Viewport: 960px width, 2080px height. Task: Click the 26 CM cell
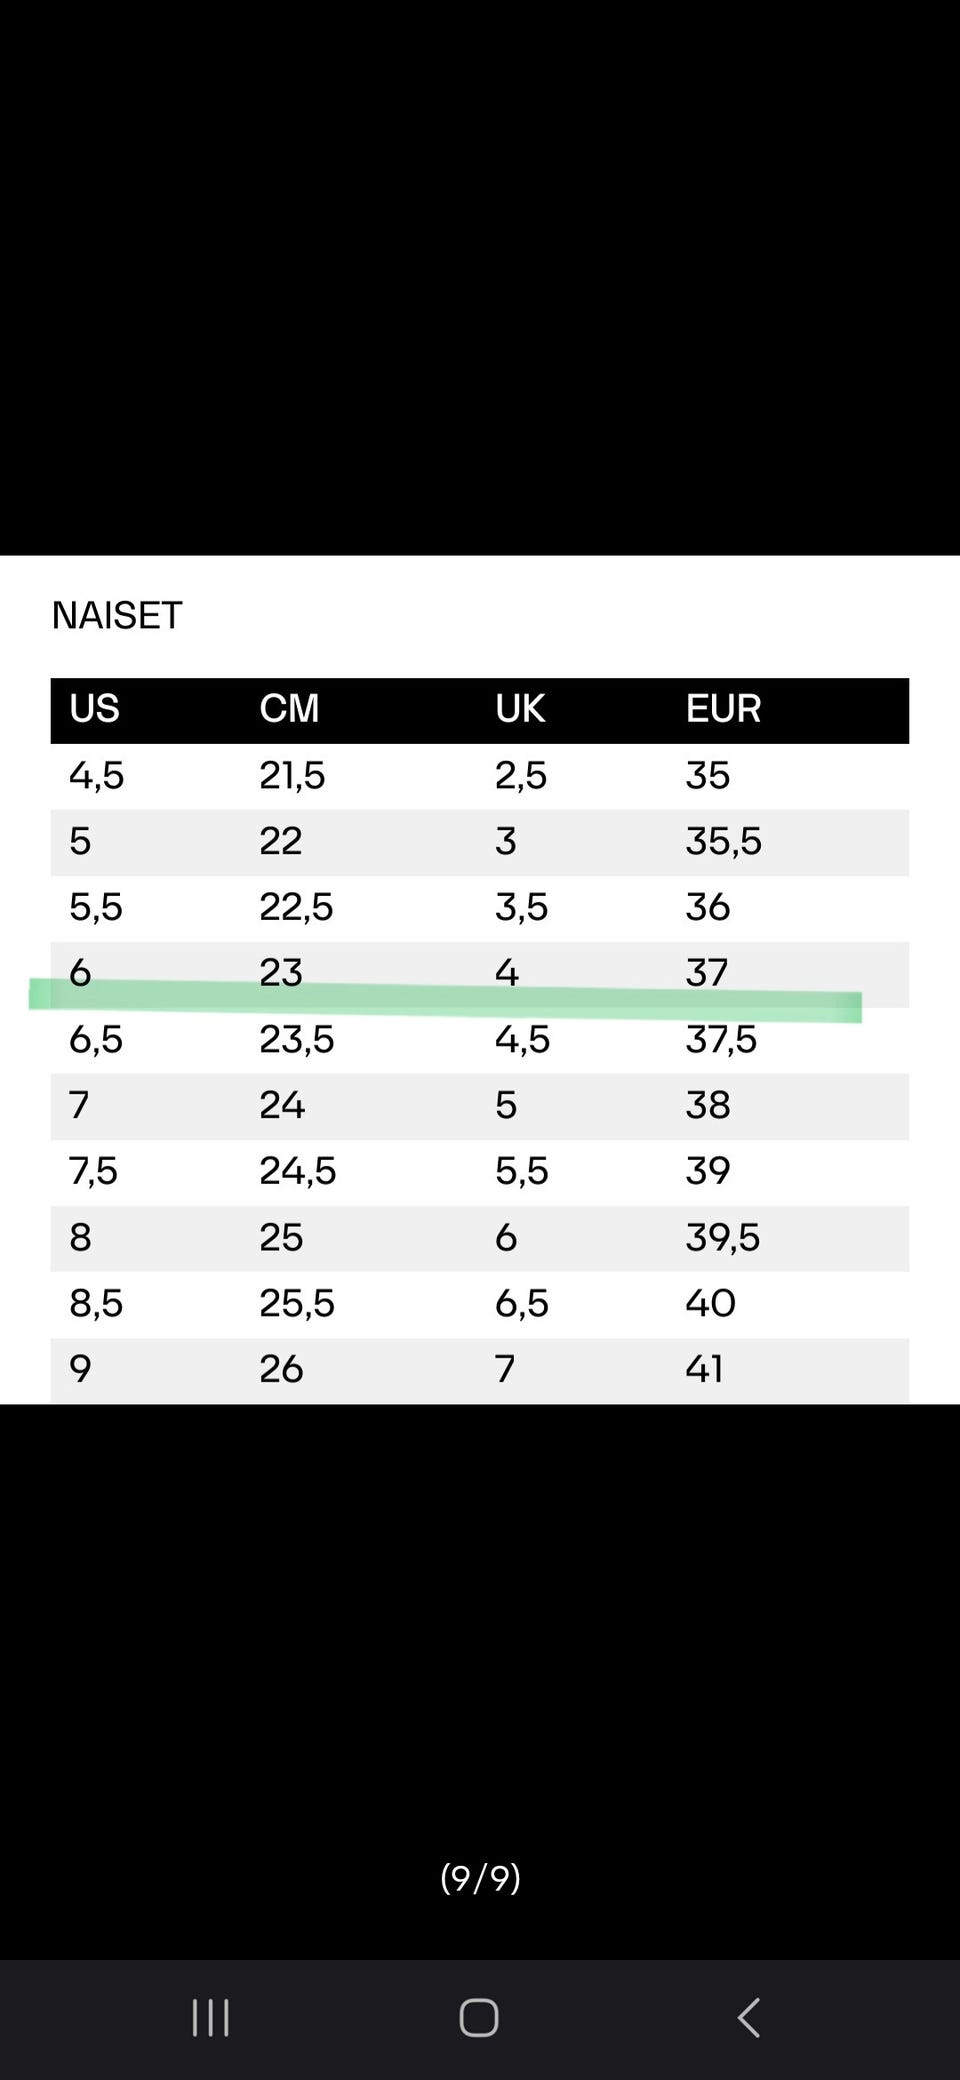281,1369
